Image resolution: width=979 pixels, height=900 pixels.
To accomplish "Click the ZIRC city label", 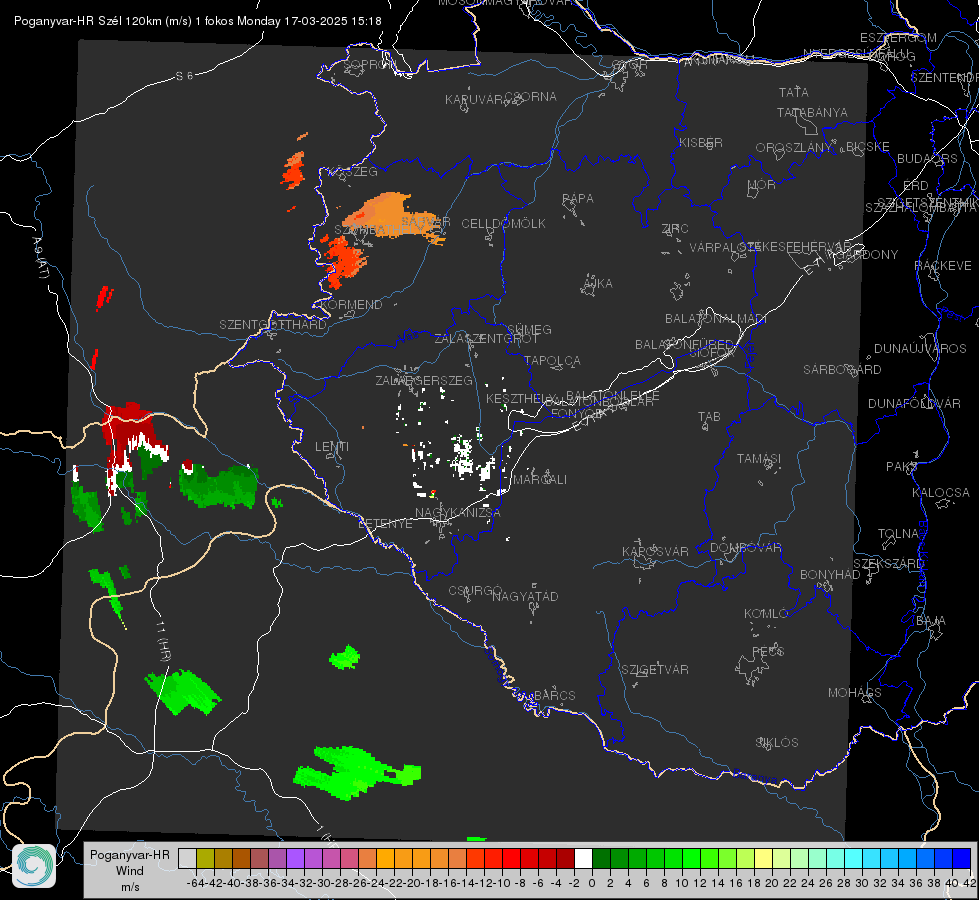I will pyautogui.click(x=675, y=229).
